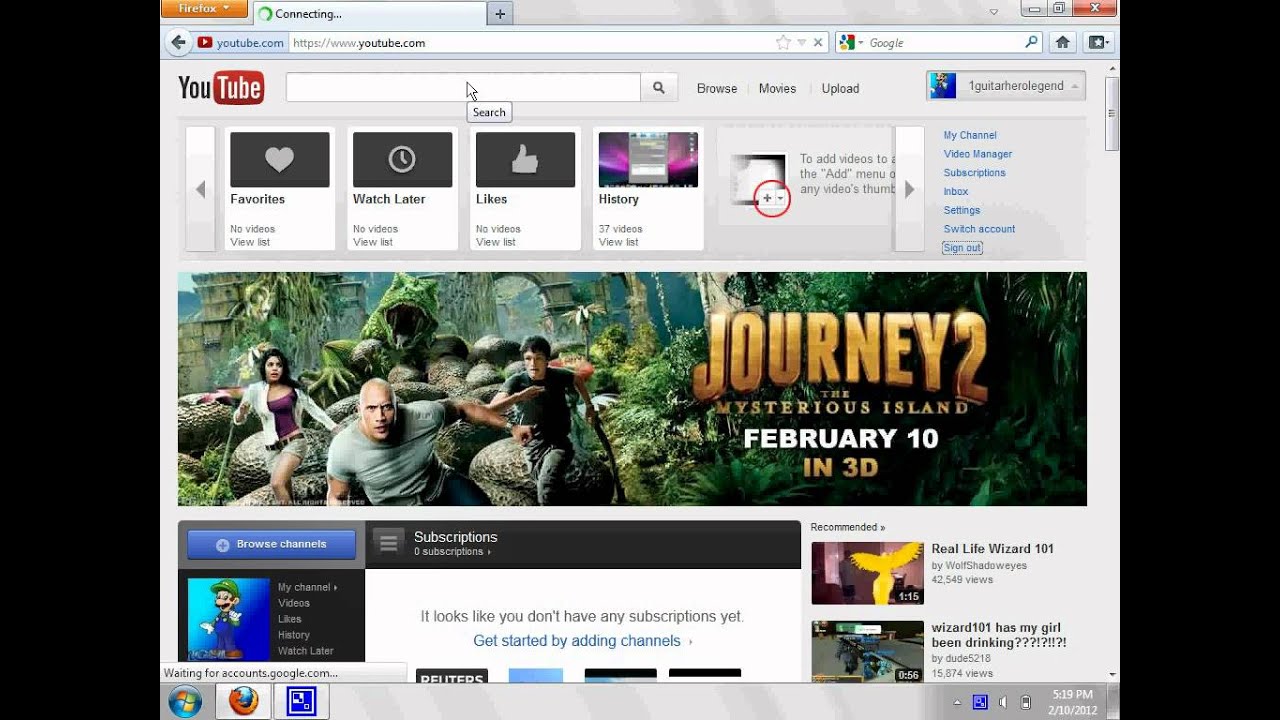
Task: Go back with the browser back arrow
Action: coord(178,42)
